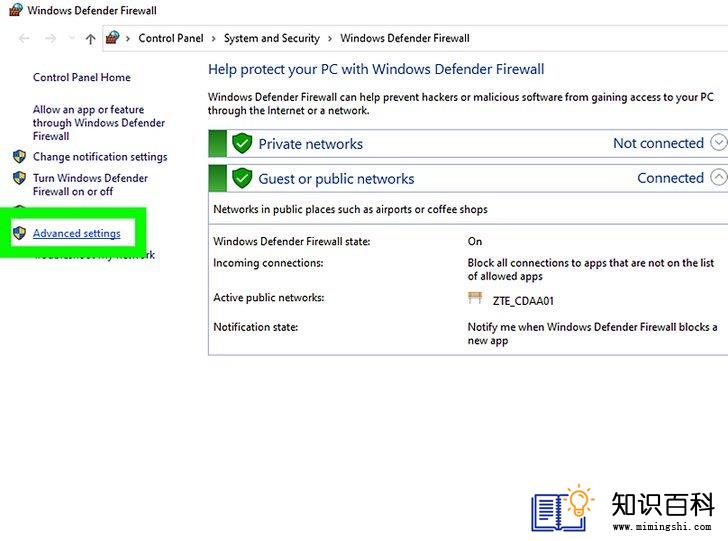The width and height of the screenshot is (728, 541).
Task: Click Guest or public networks heading
Action: [336, 179]
